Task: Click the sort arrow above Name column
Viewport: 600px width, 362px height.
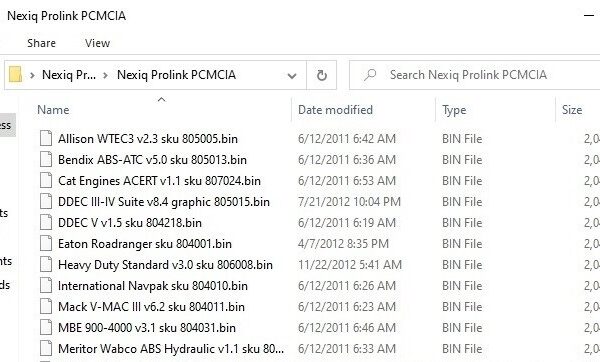Action: click(161, 99)
